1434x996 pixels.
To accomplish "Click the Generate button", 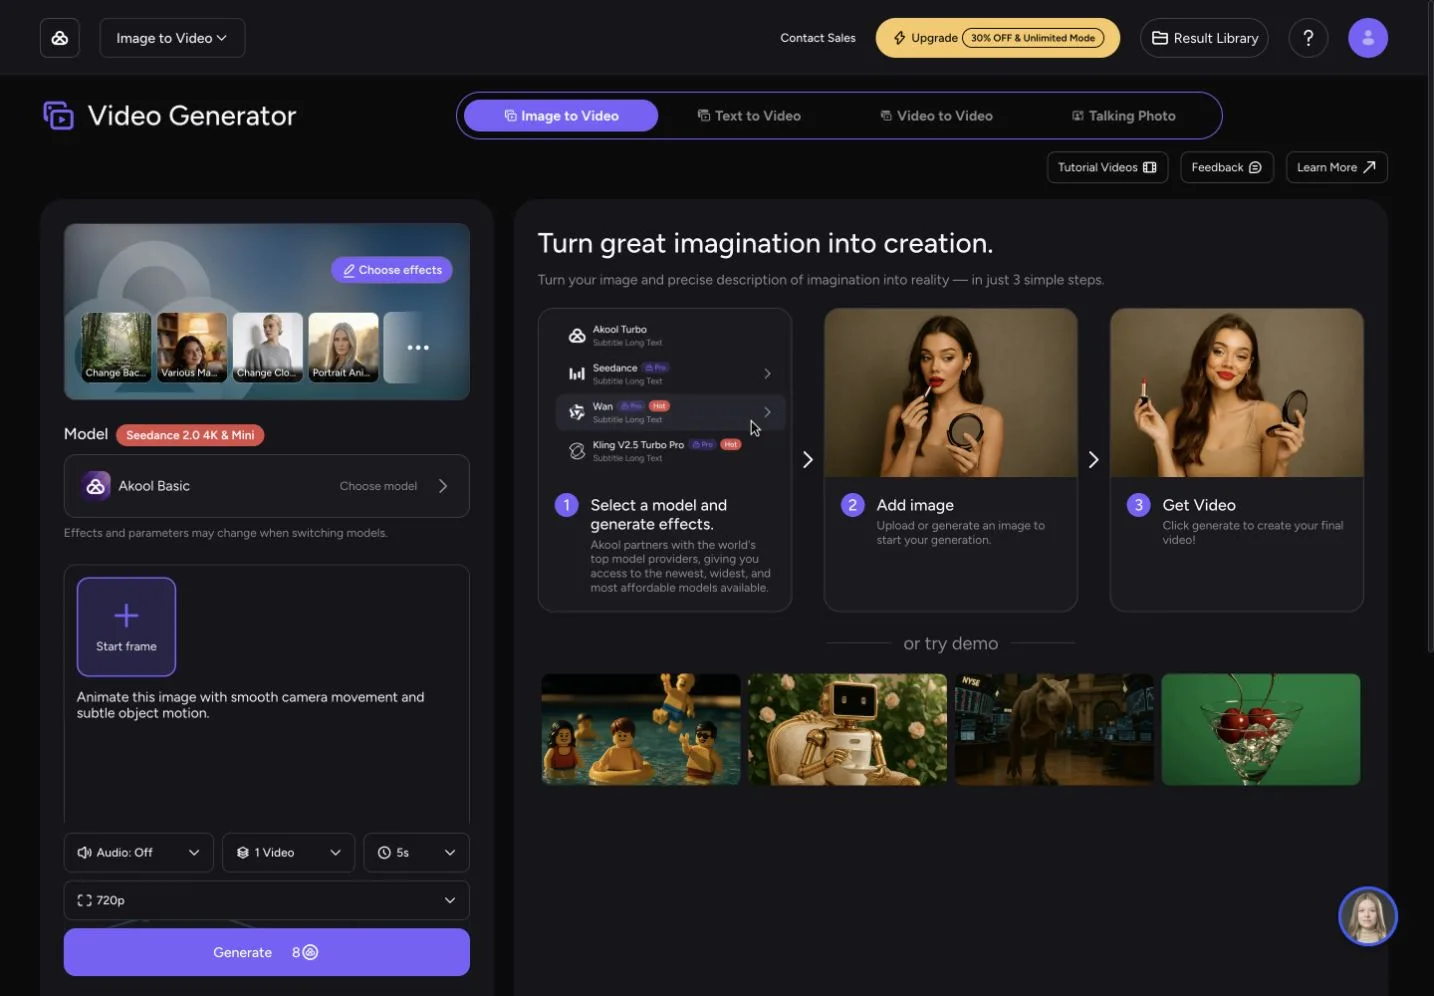I will (267, 952).
